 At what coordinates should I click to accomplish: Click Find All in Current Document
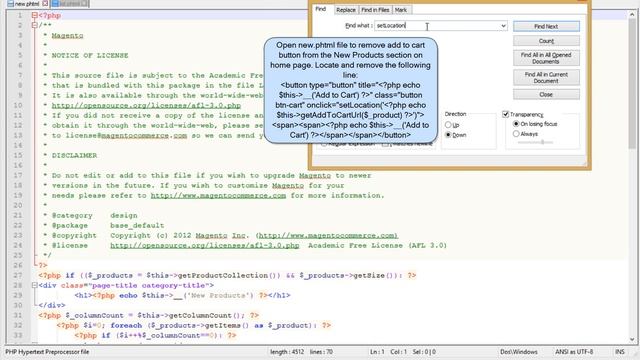click(546, 78)
